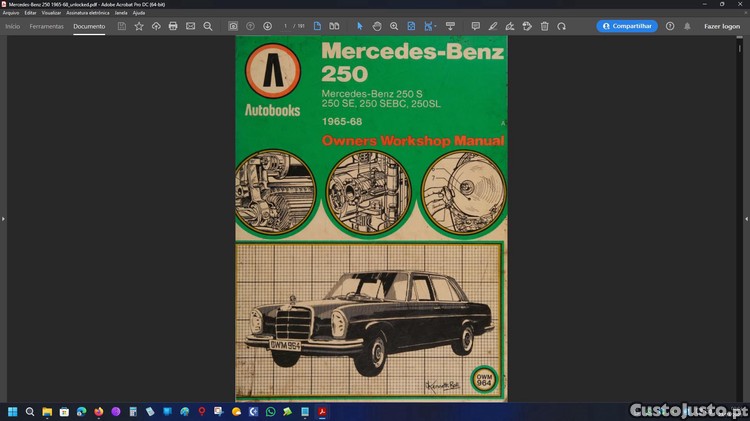Select the arrow selection tool

coord(360,26)
